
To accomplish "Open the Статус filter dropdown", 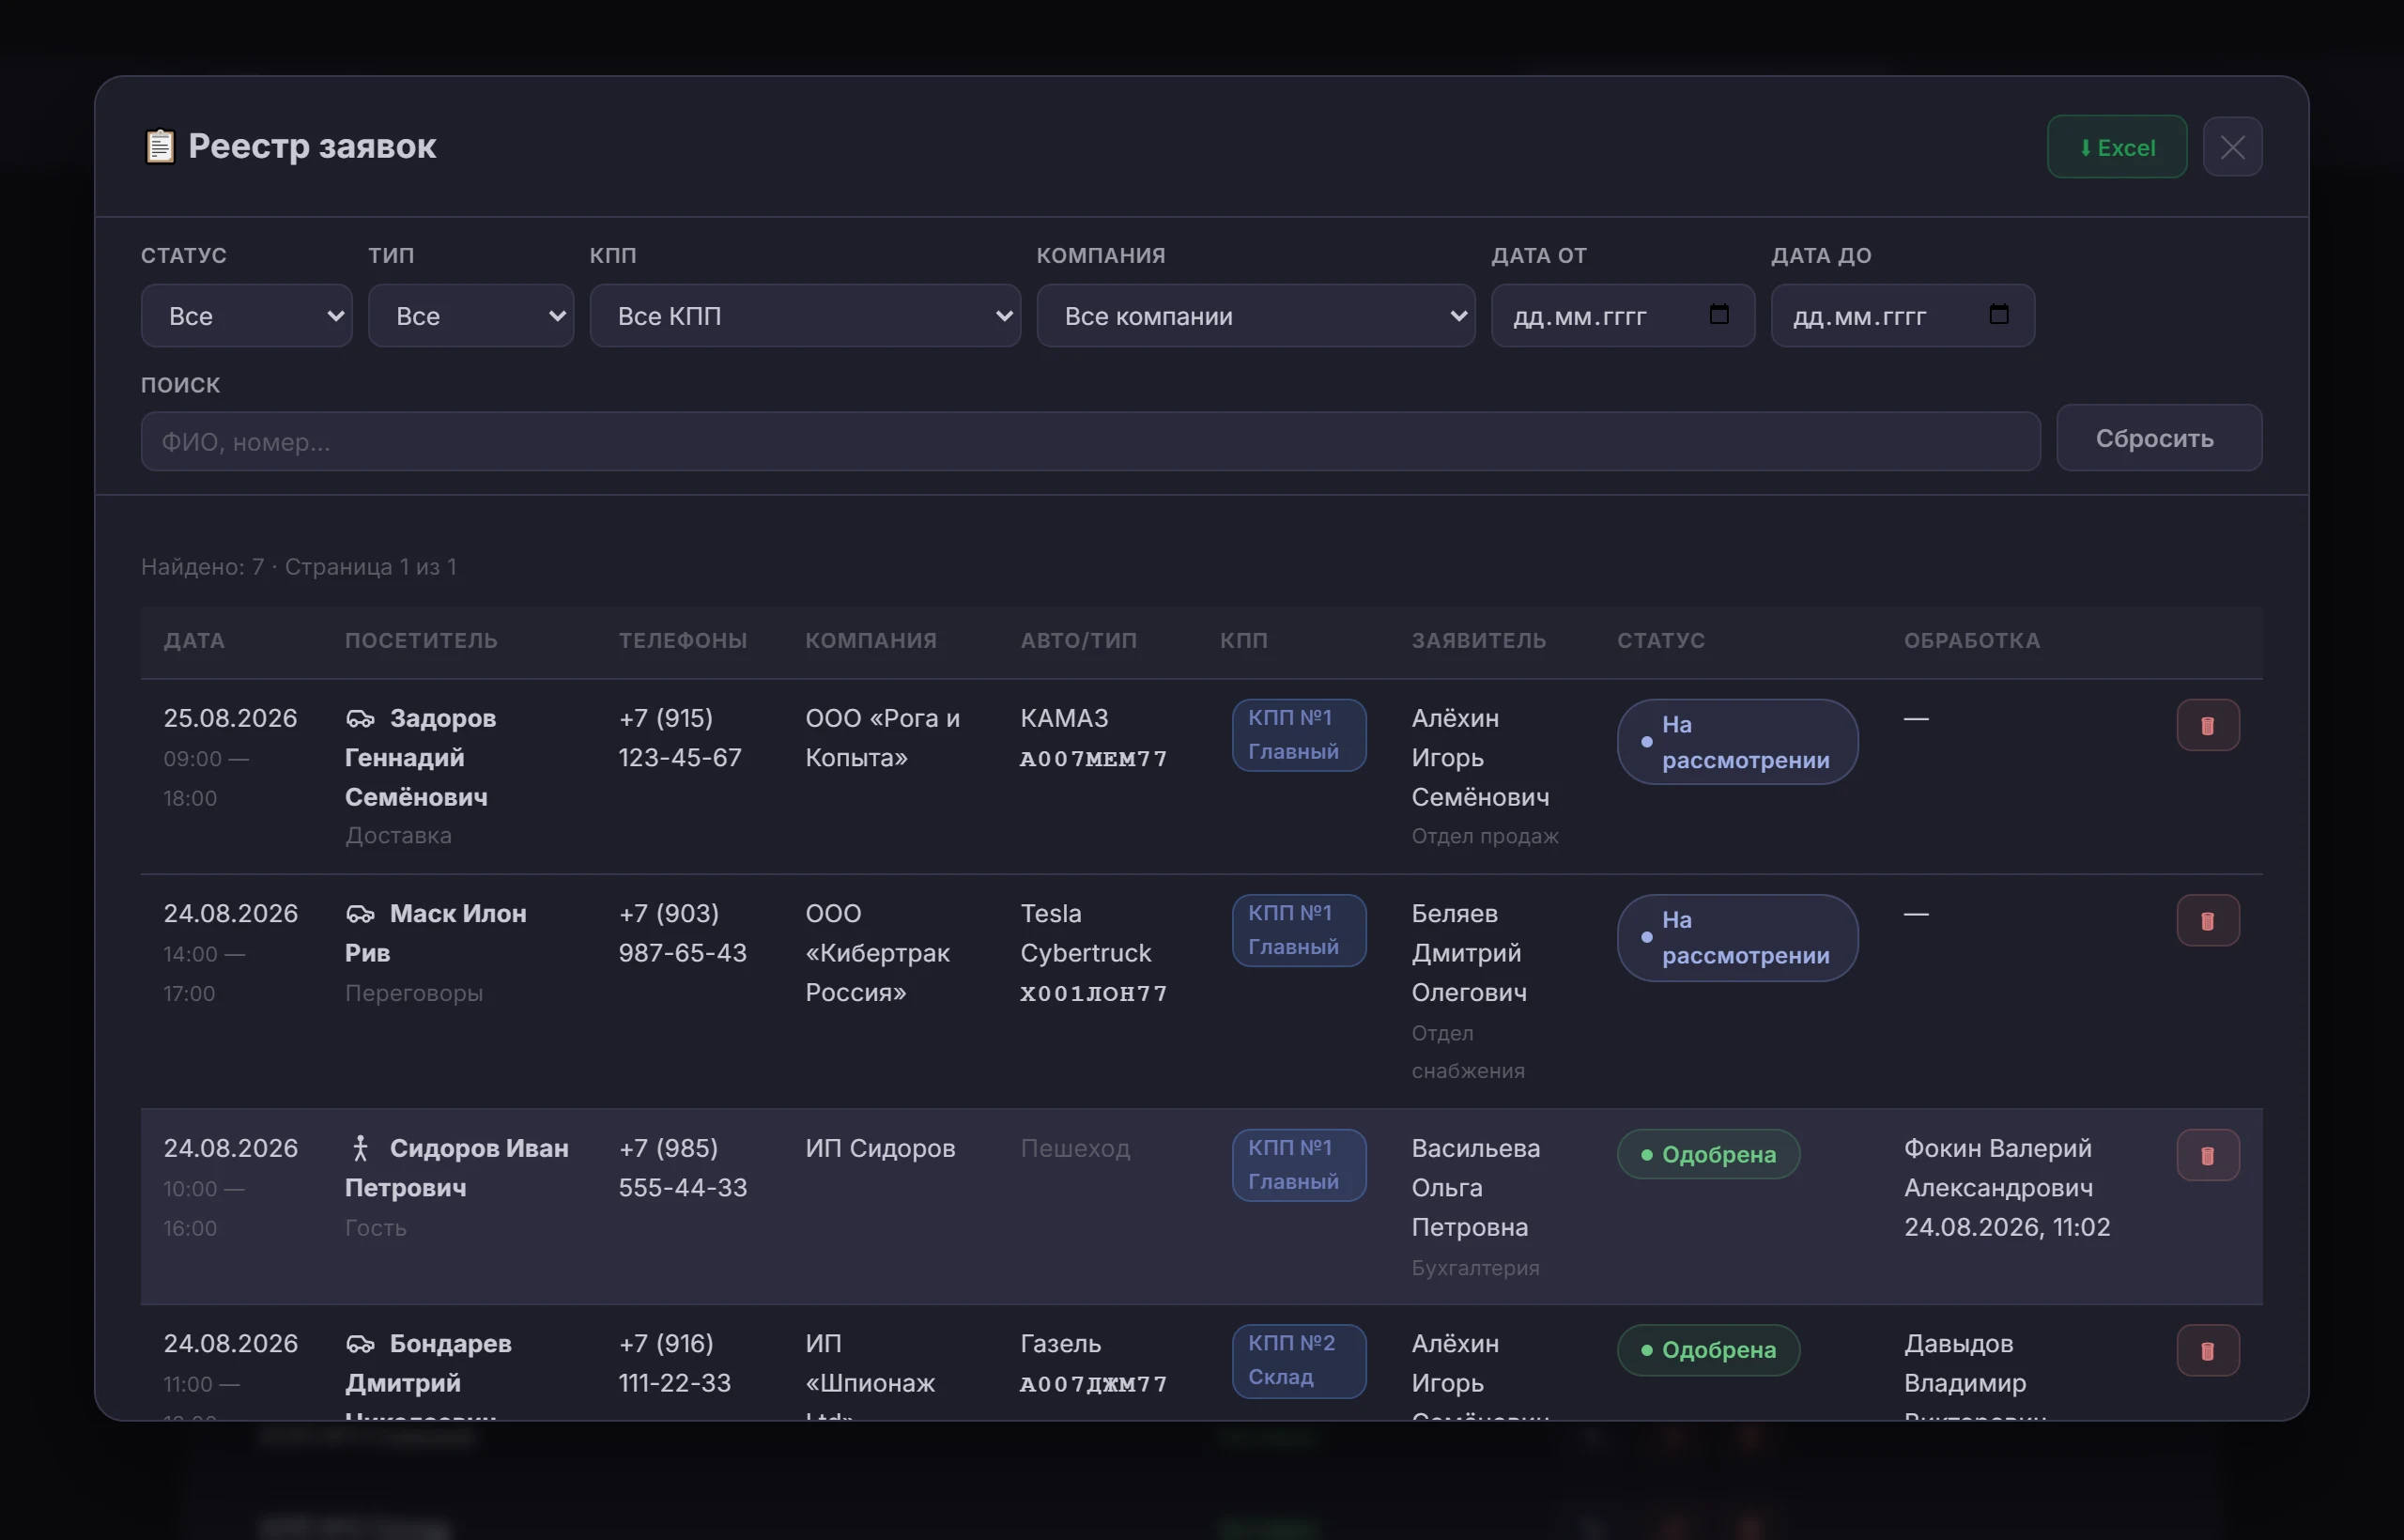I will point(246,315).
